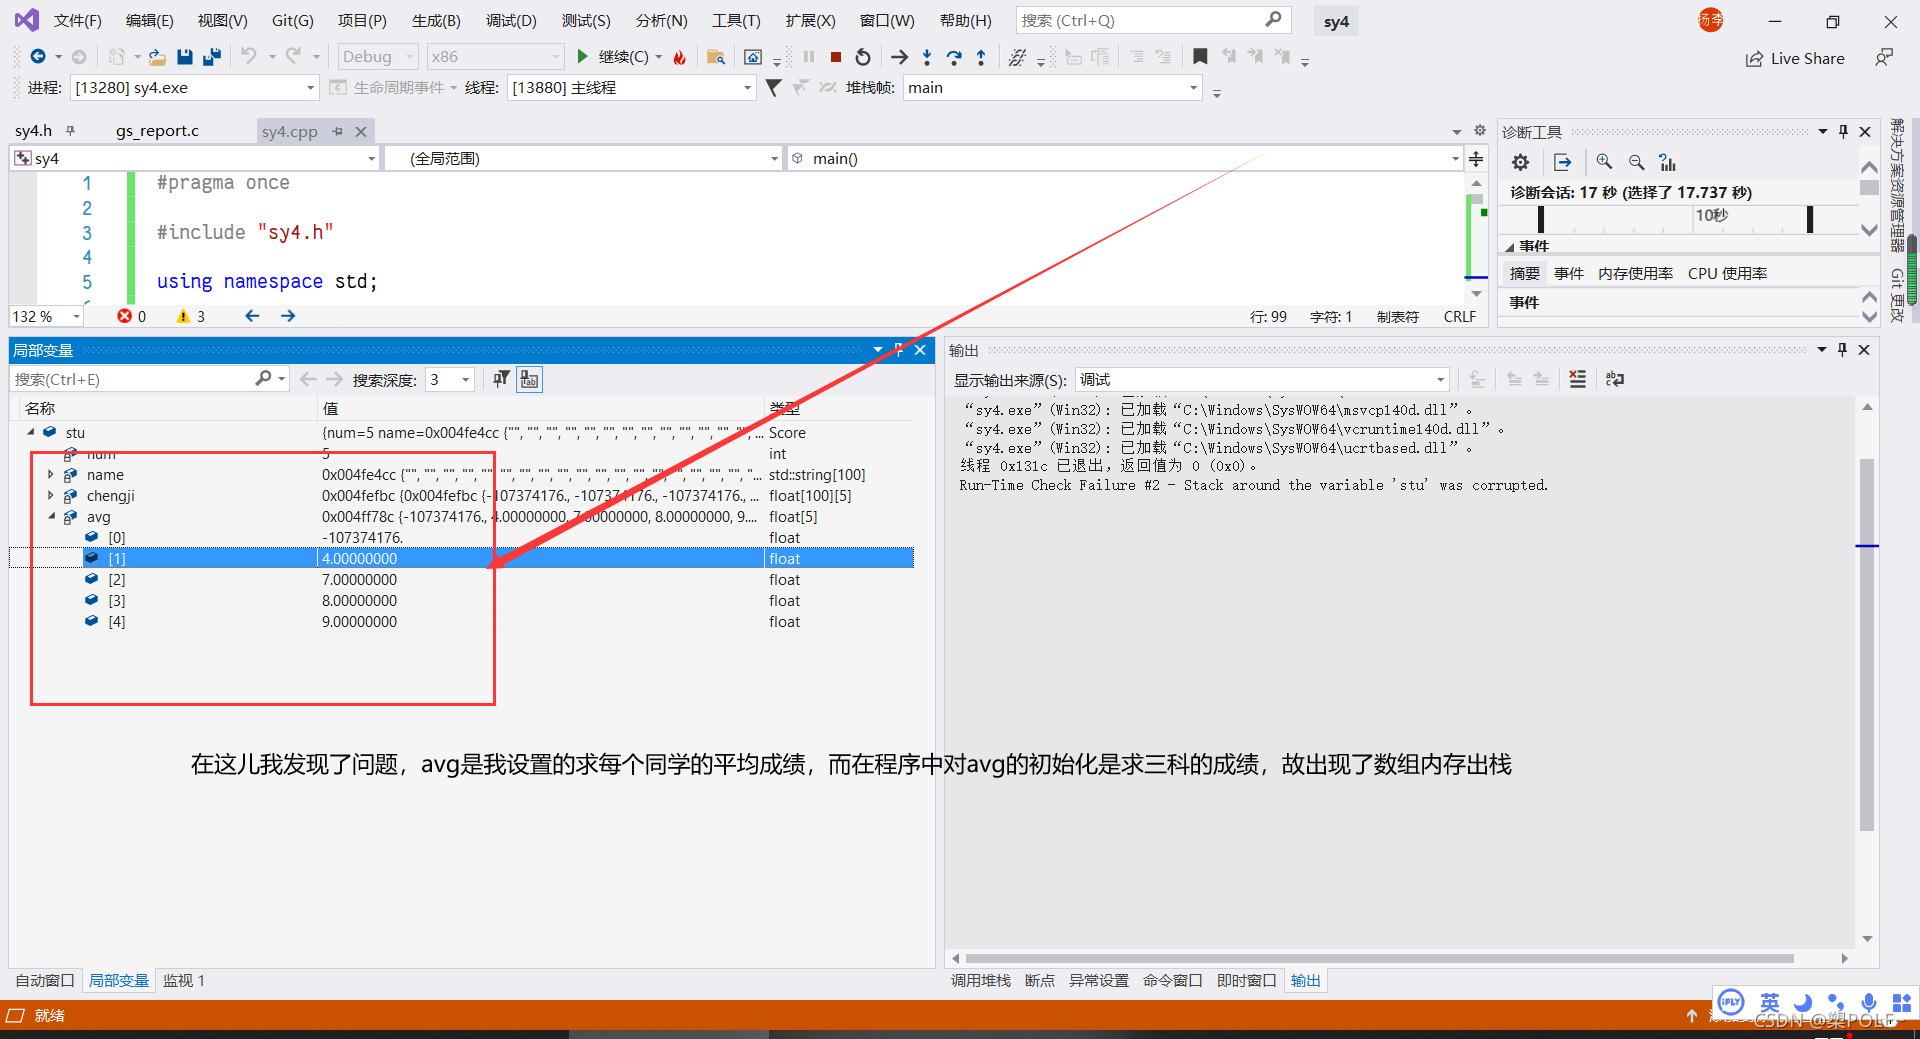Clear all text in the Output window
Screen dimensions: 1920x1039
pos(1577,379)
